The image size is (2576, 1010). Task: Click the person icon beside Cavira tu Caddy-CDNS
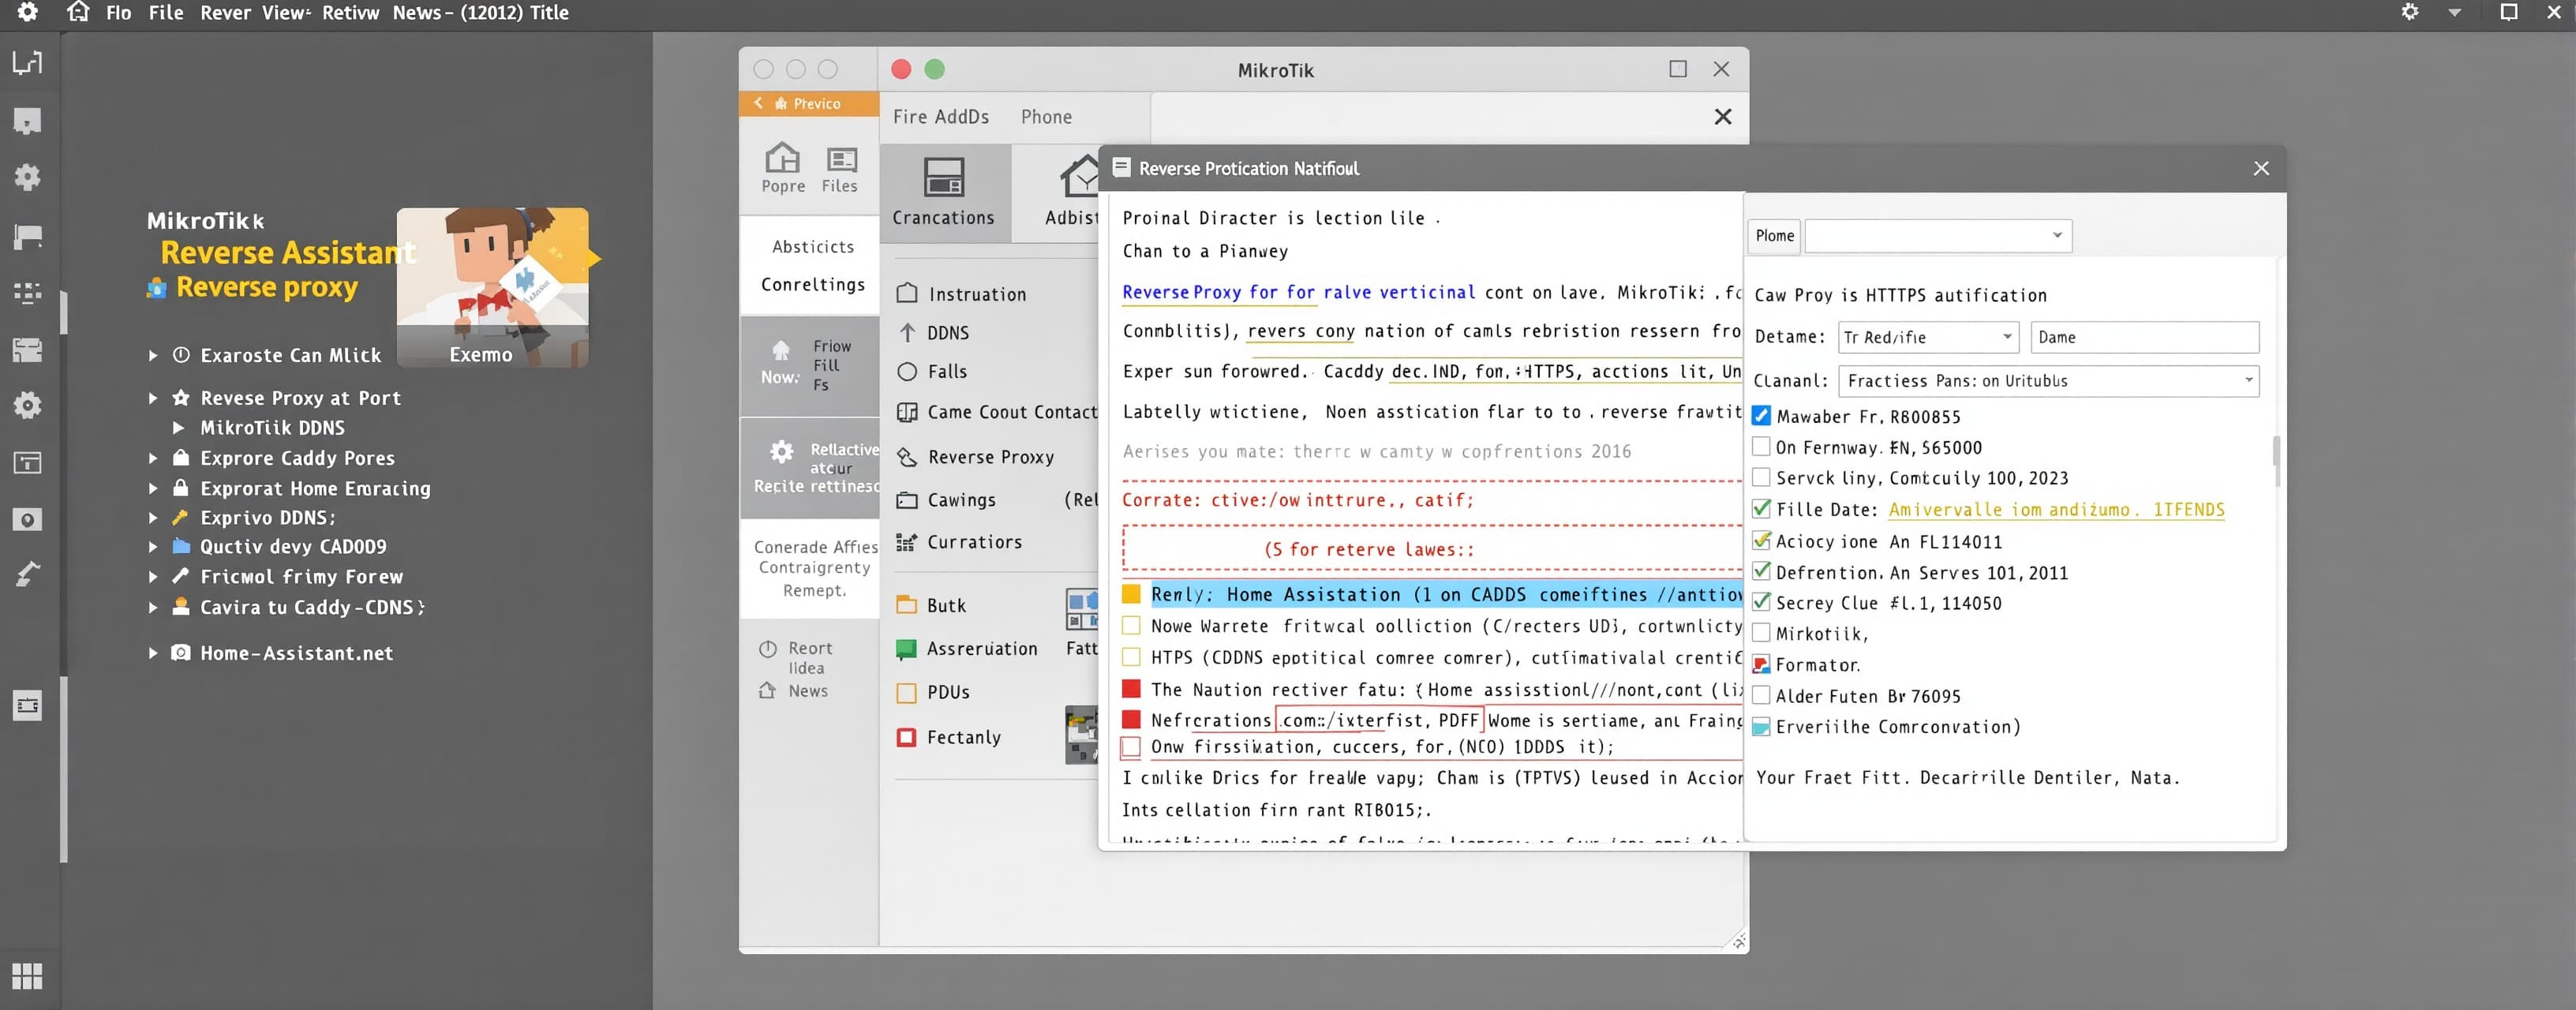181,606
